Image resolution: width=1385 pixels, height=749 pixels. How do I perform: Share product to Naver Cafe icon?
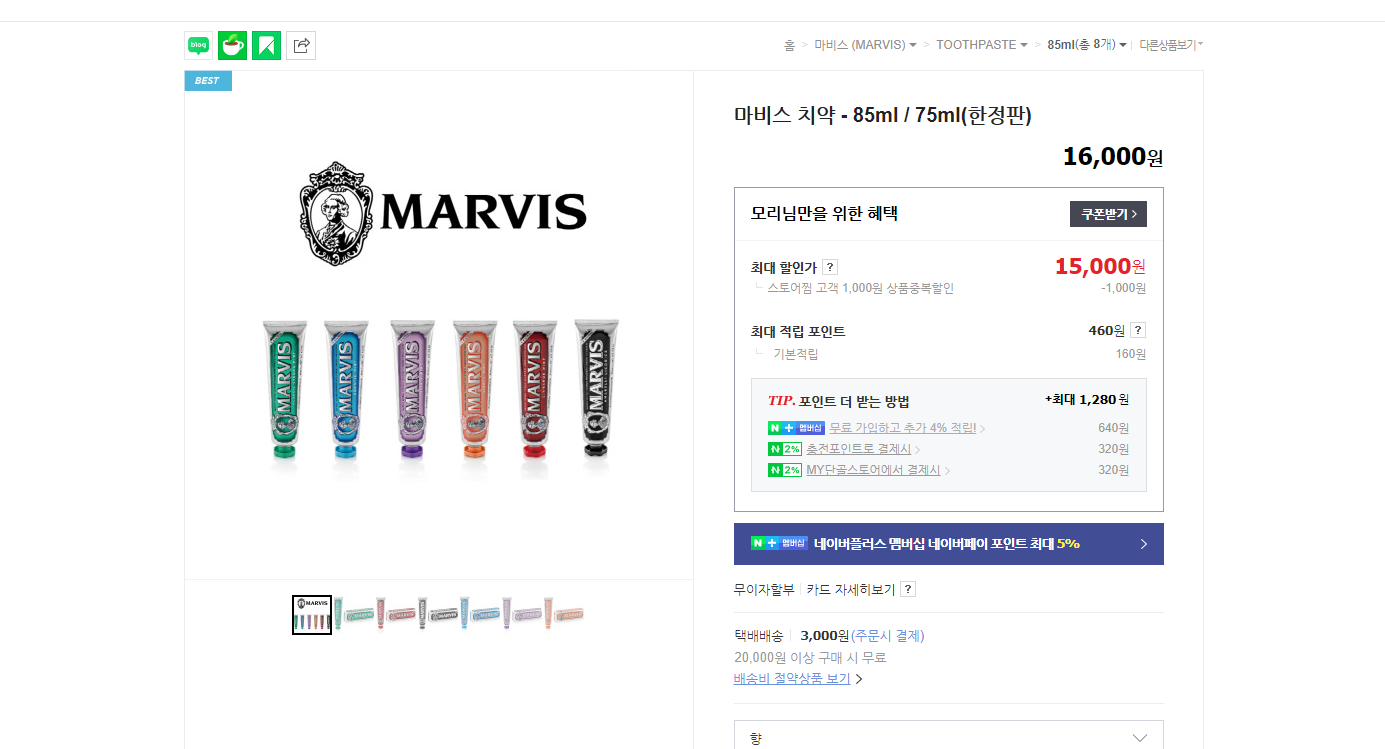pyautogui.click(x=232, y=45)
